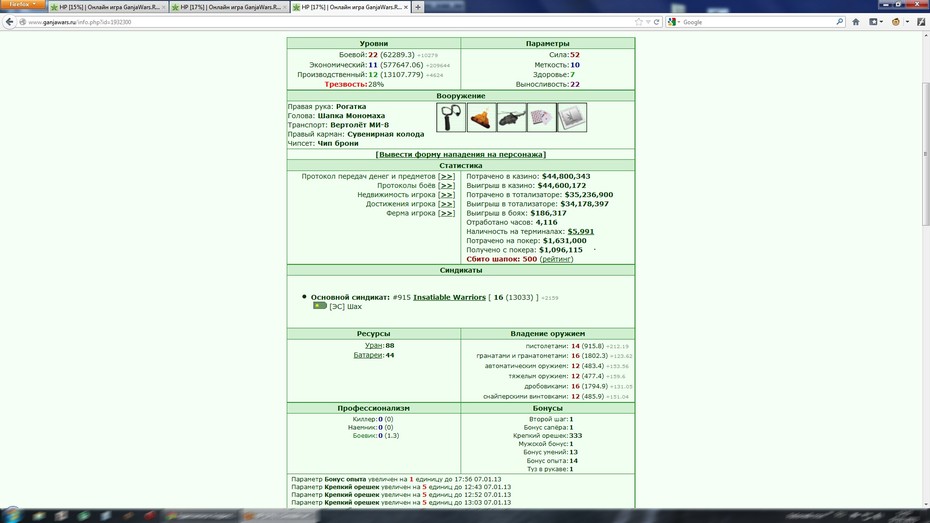
Task: Click the 'пистолетами: 14' weapon skill row
Action: (x=577, y=346)
